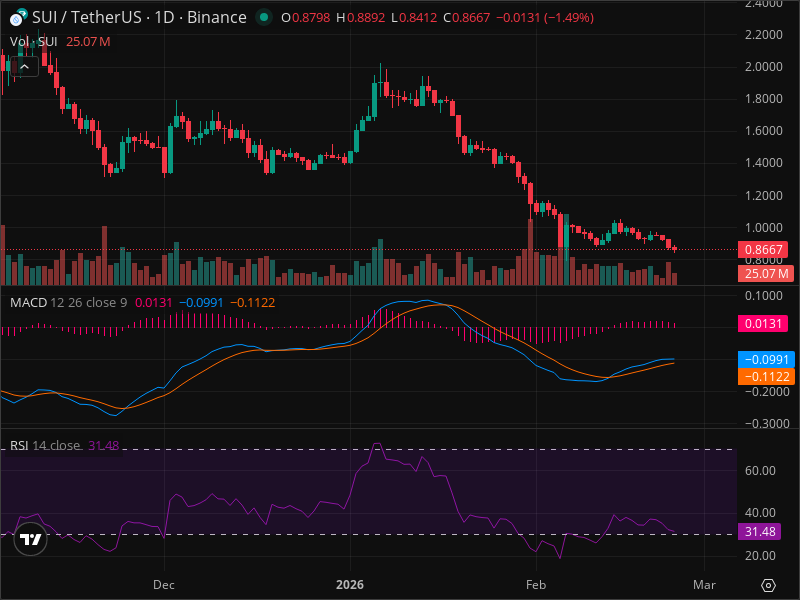Image resolution: width=800 pixels, height=600 pixels.
Task: Open the TradingView logo button
Action: [30, 539]
